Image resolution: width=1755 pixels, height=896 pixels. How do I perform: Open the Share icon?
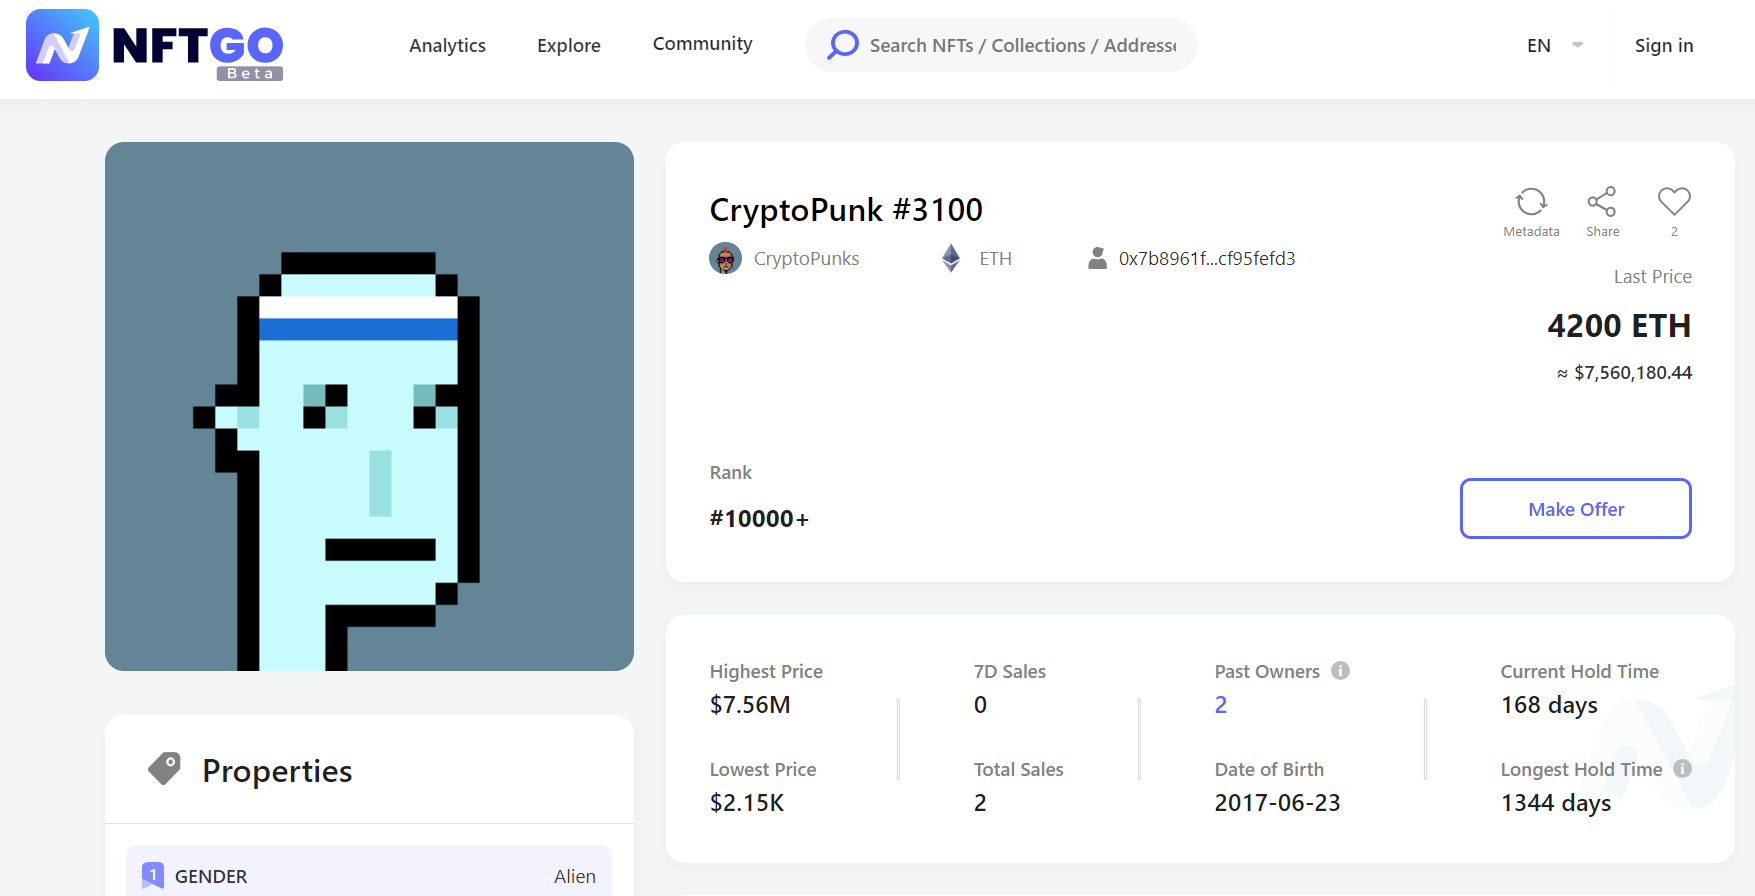pos(1602,202)
